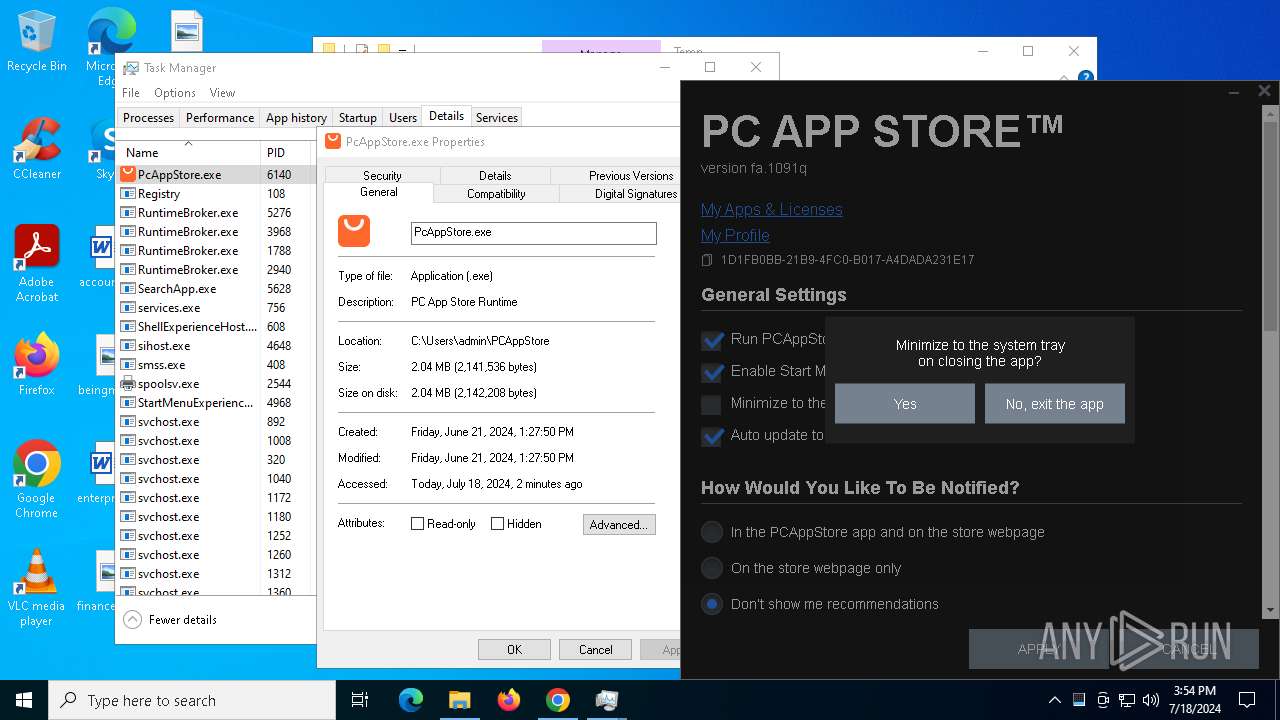Open the Previous Versions tab

(x=615, y=175)
